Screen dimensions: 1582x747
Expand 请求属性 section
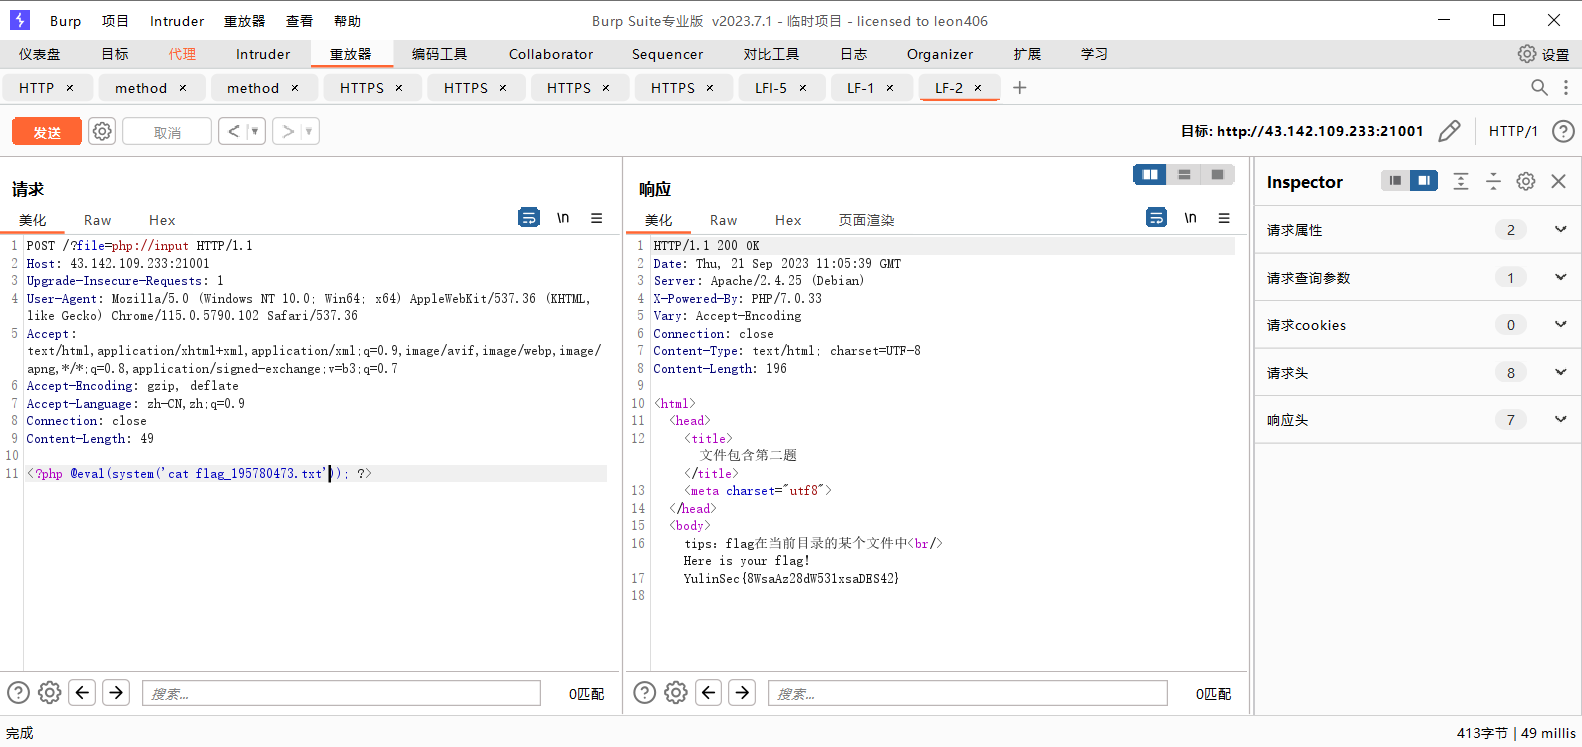(1560, 229)
